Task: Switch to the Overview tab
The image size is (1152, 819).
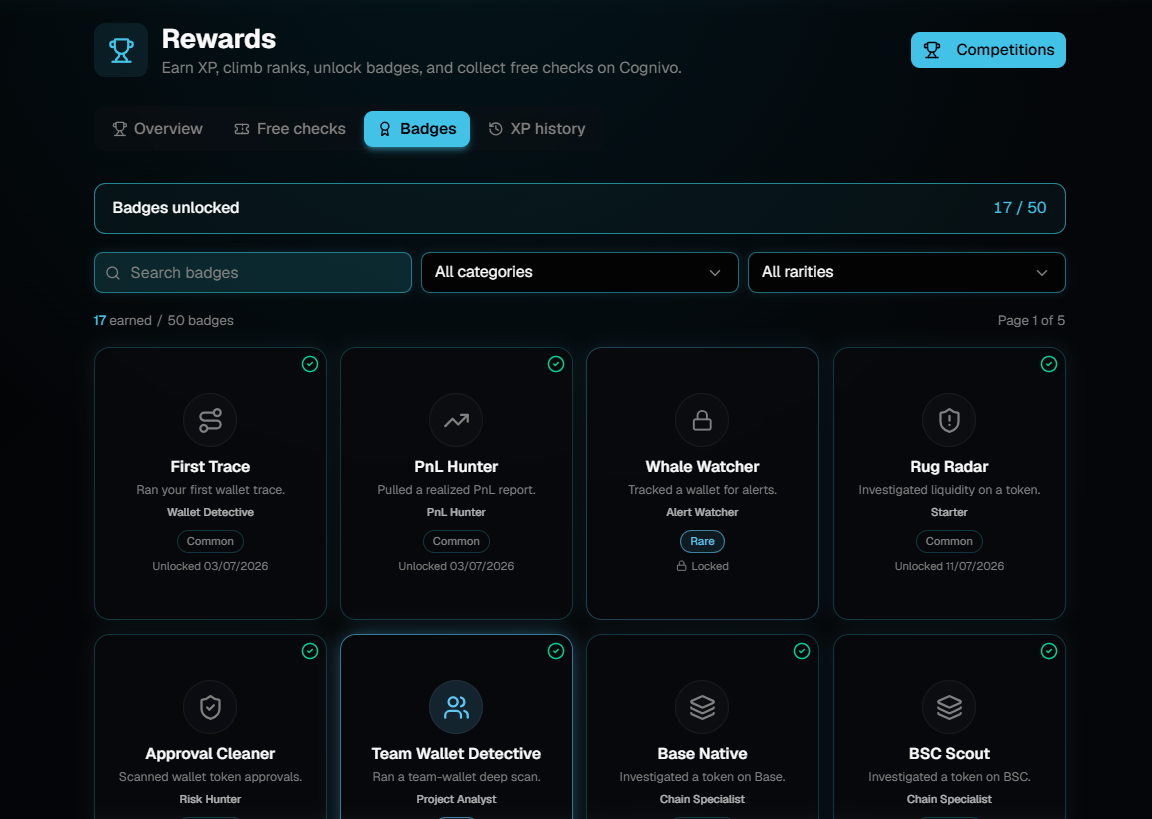Action: [x=157, y=129]
